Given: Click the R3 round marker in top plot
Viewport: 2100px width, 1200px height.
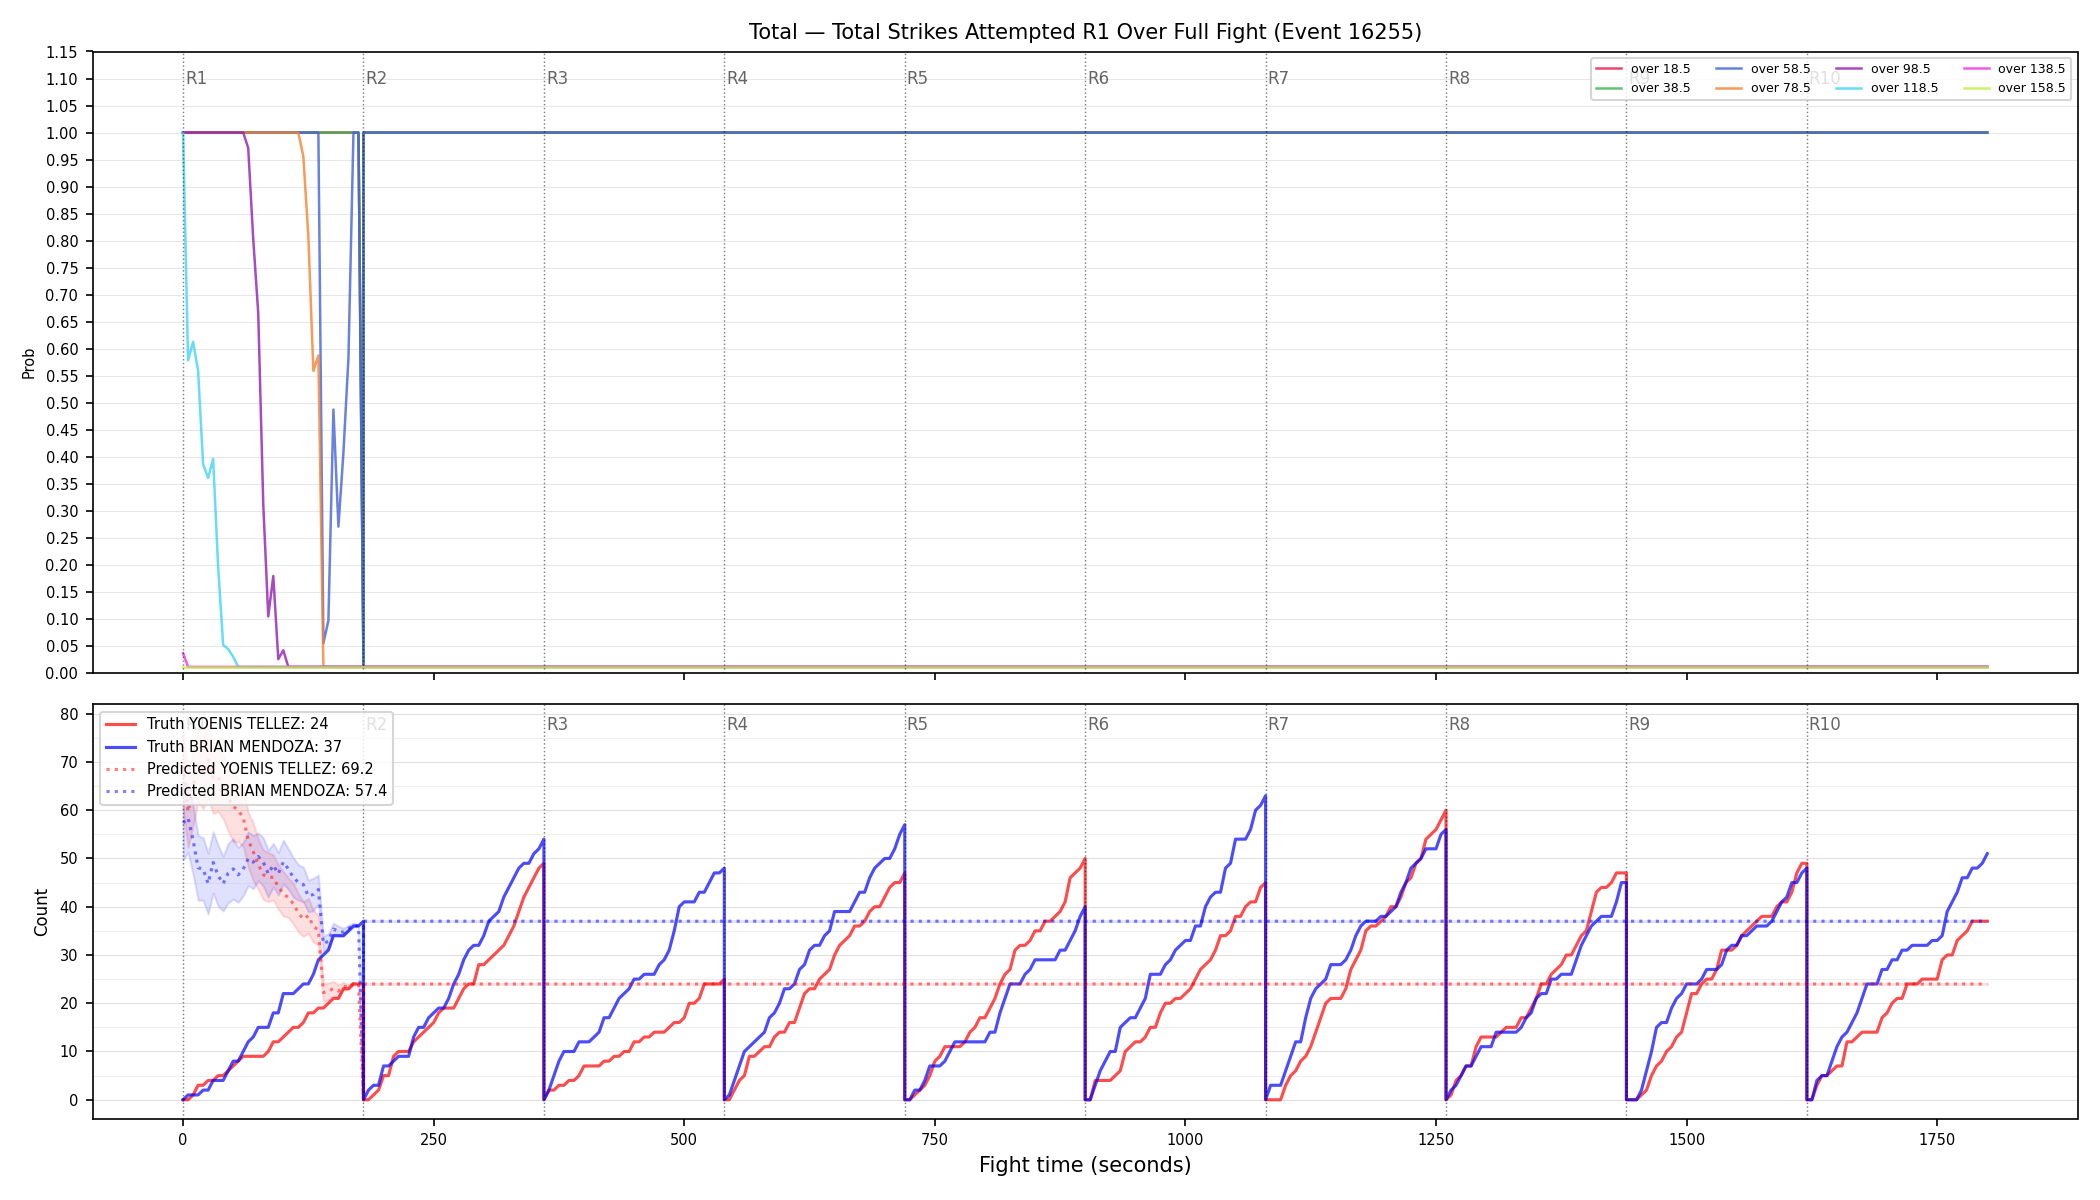Looking at the screenshot, I should tap(557, 78).
